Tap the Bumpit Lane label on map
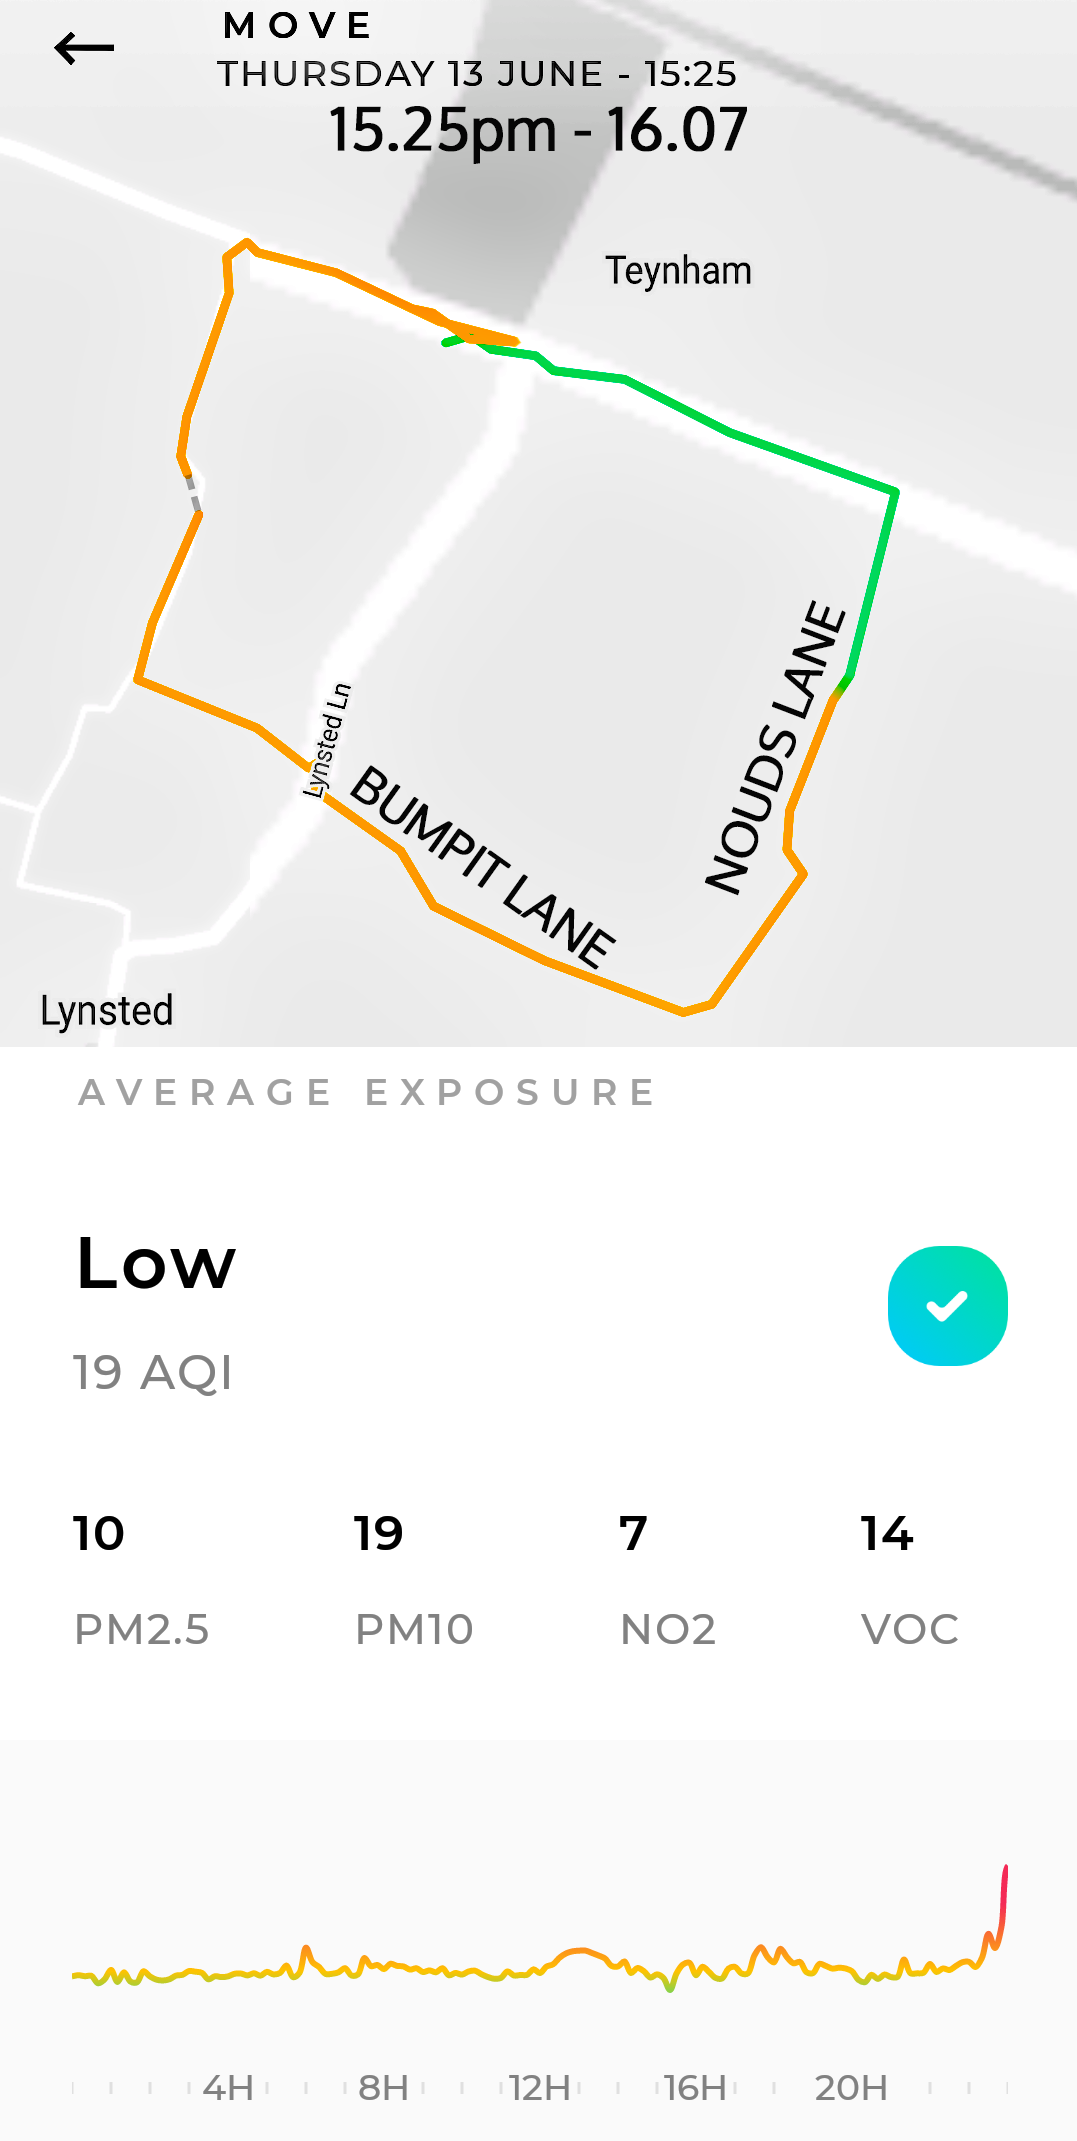The width and height of the screenshot is (1077, 2141). (x=483, y=867)
